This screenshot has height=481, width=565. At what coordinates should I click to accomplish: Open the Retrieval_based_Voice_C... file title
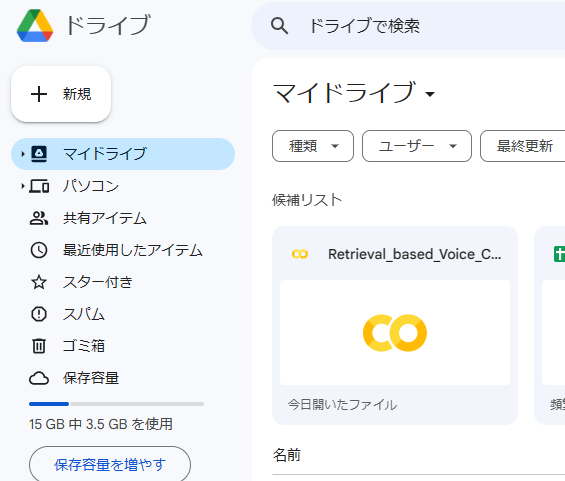click(x=414, y=254)
